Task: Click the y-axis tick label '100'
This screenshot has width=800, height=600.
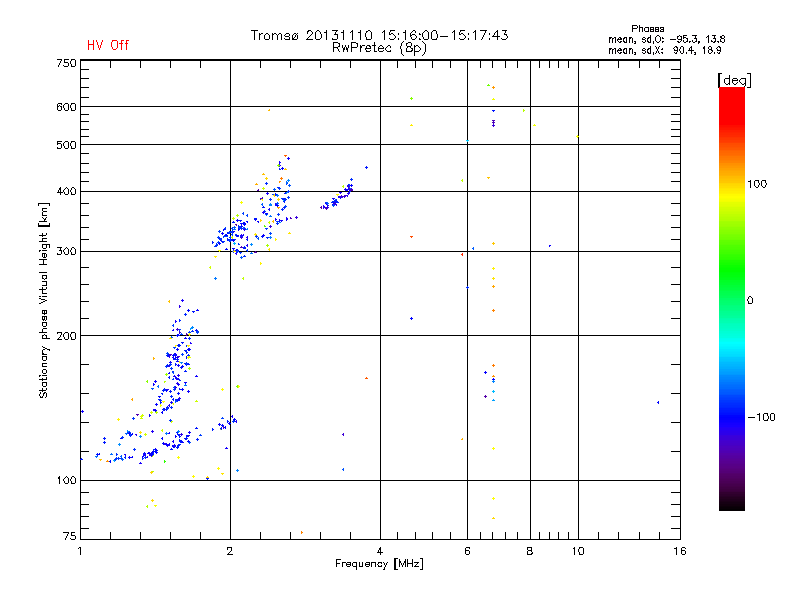Action: click(x=66, y=481)
